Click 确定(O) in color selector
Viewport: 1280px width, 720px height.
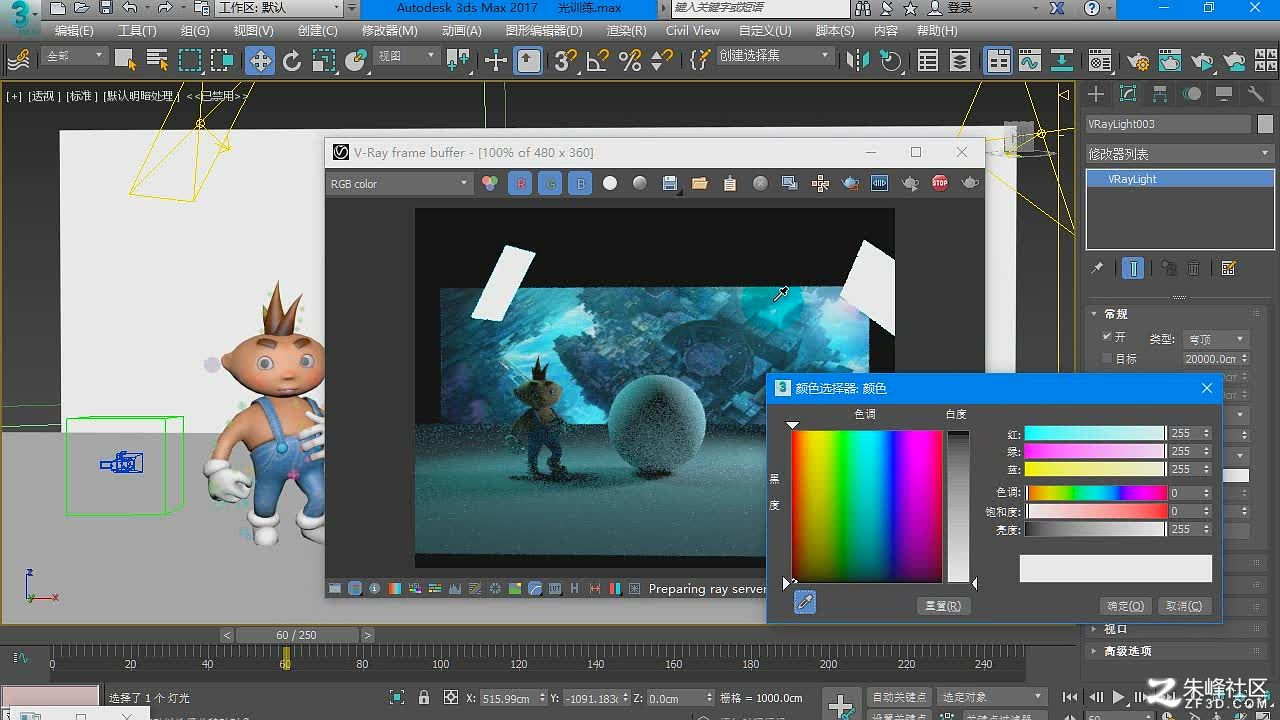tap(1125, 606)
